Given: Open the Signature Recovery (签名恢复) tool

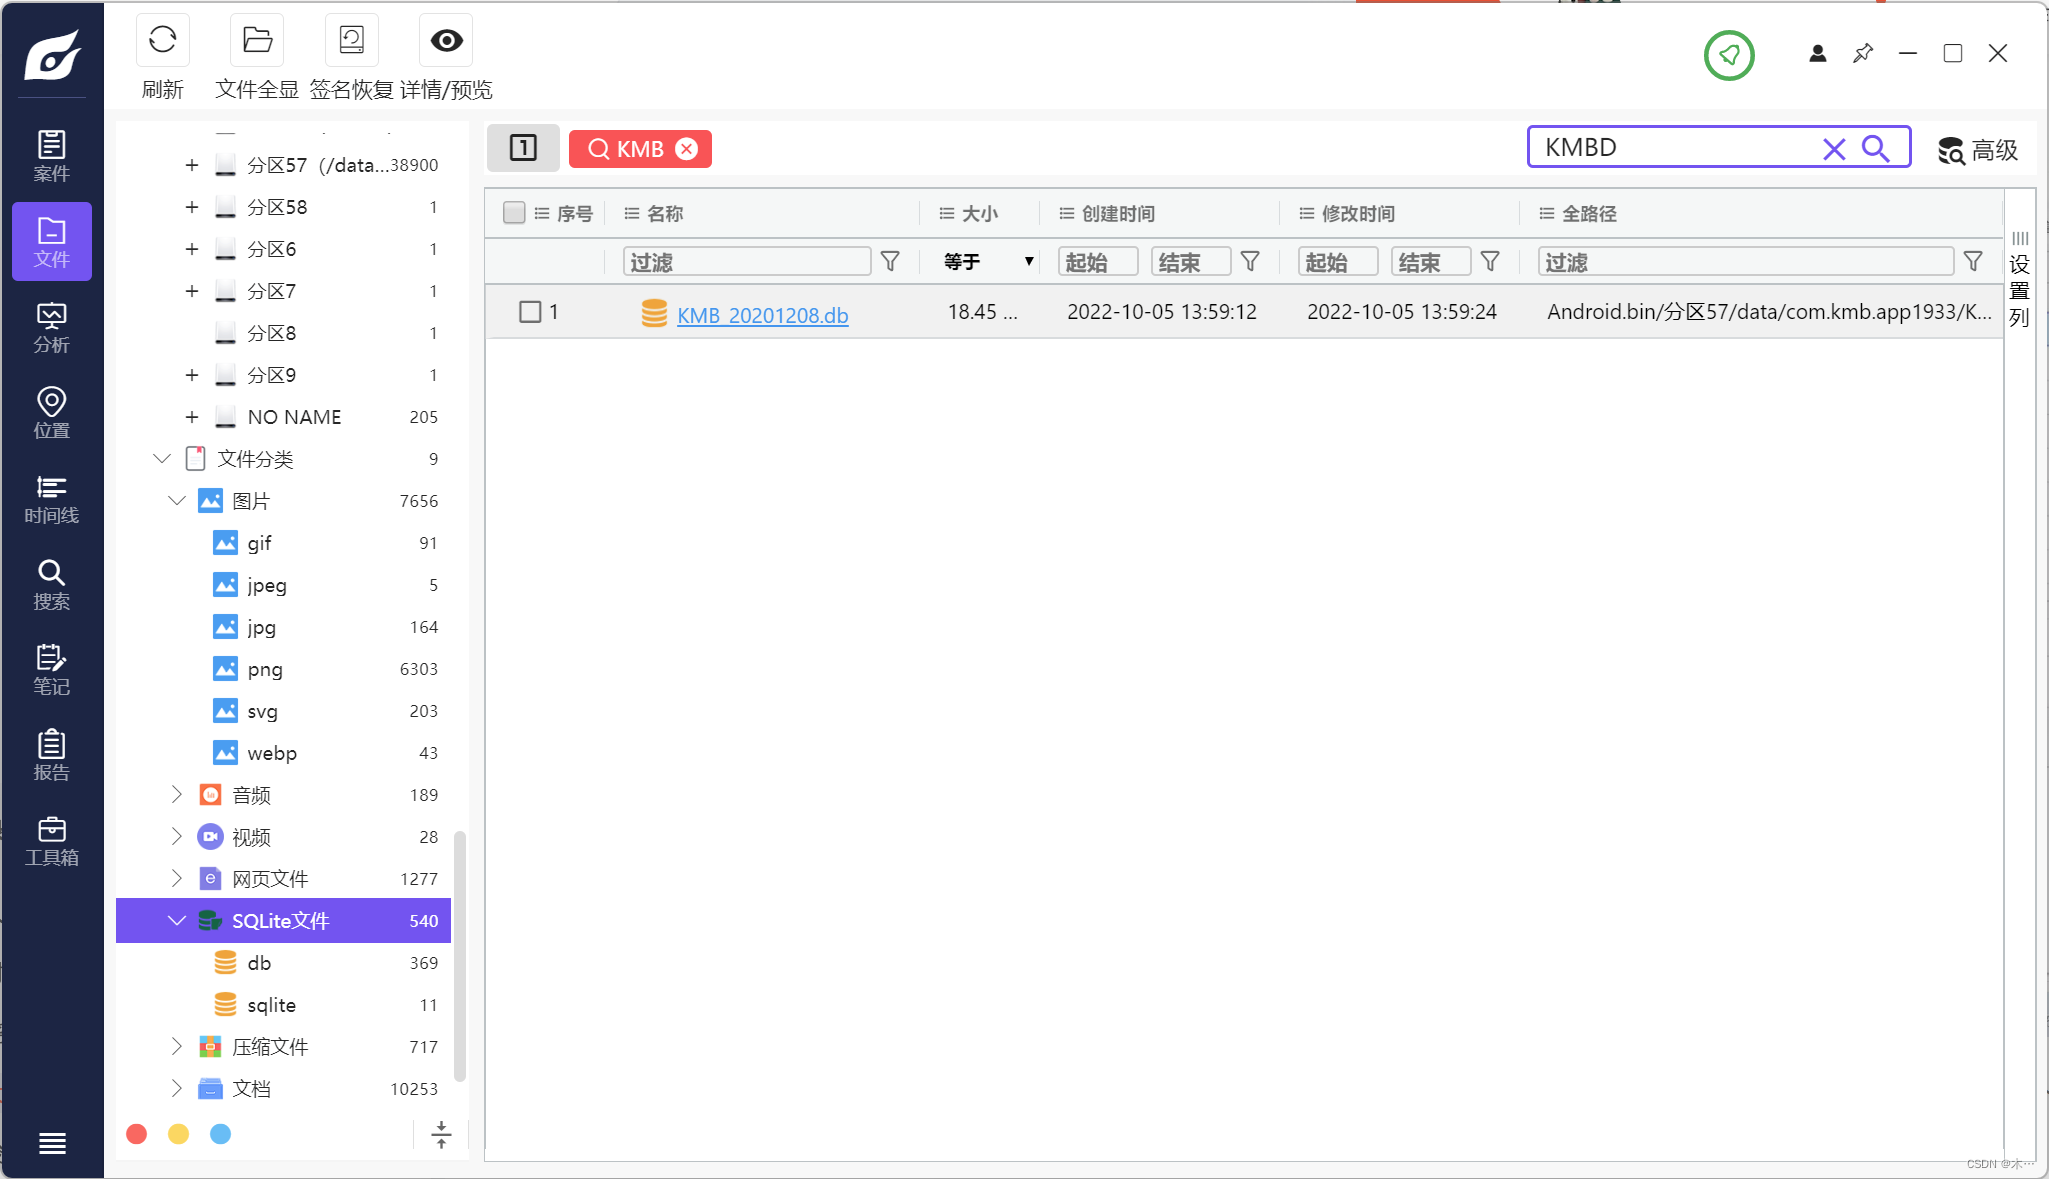Looking at the screenshot, I should [351, 41].
